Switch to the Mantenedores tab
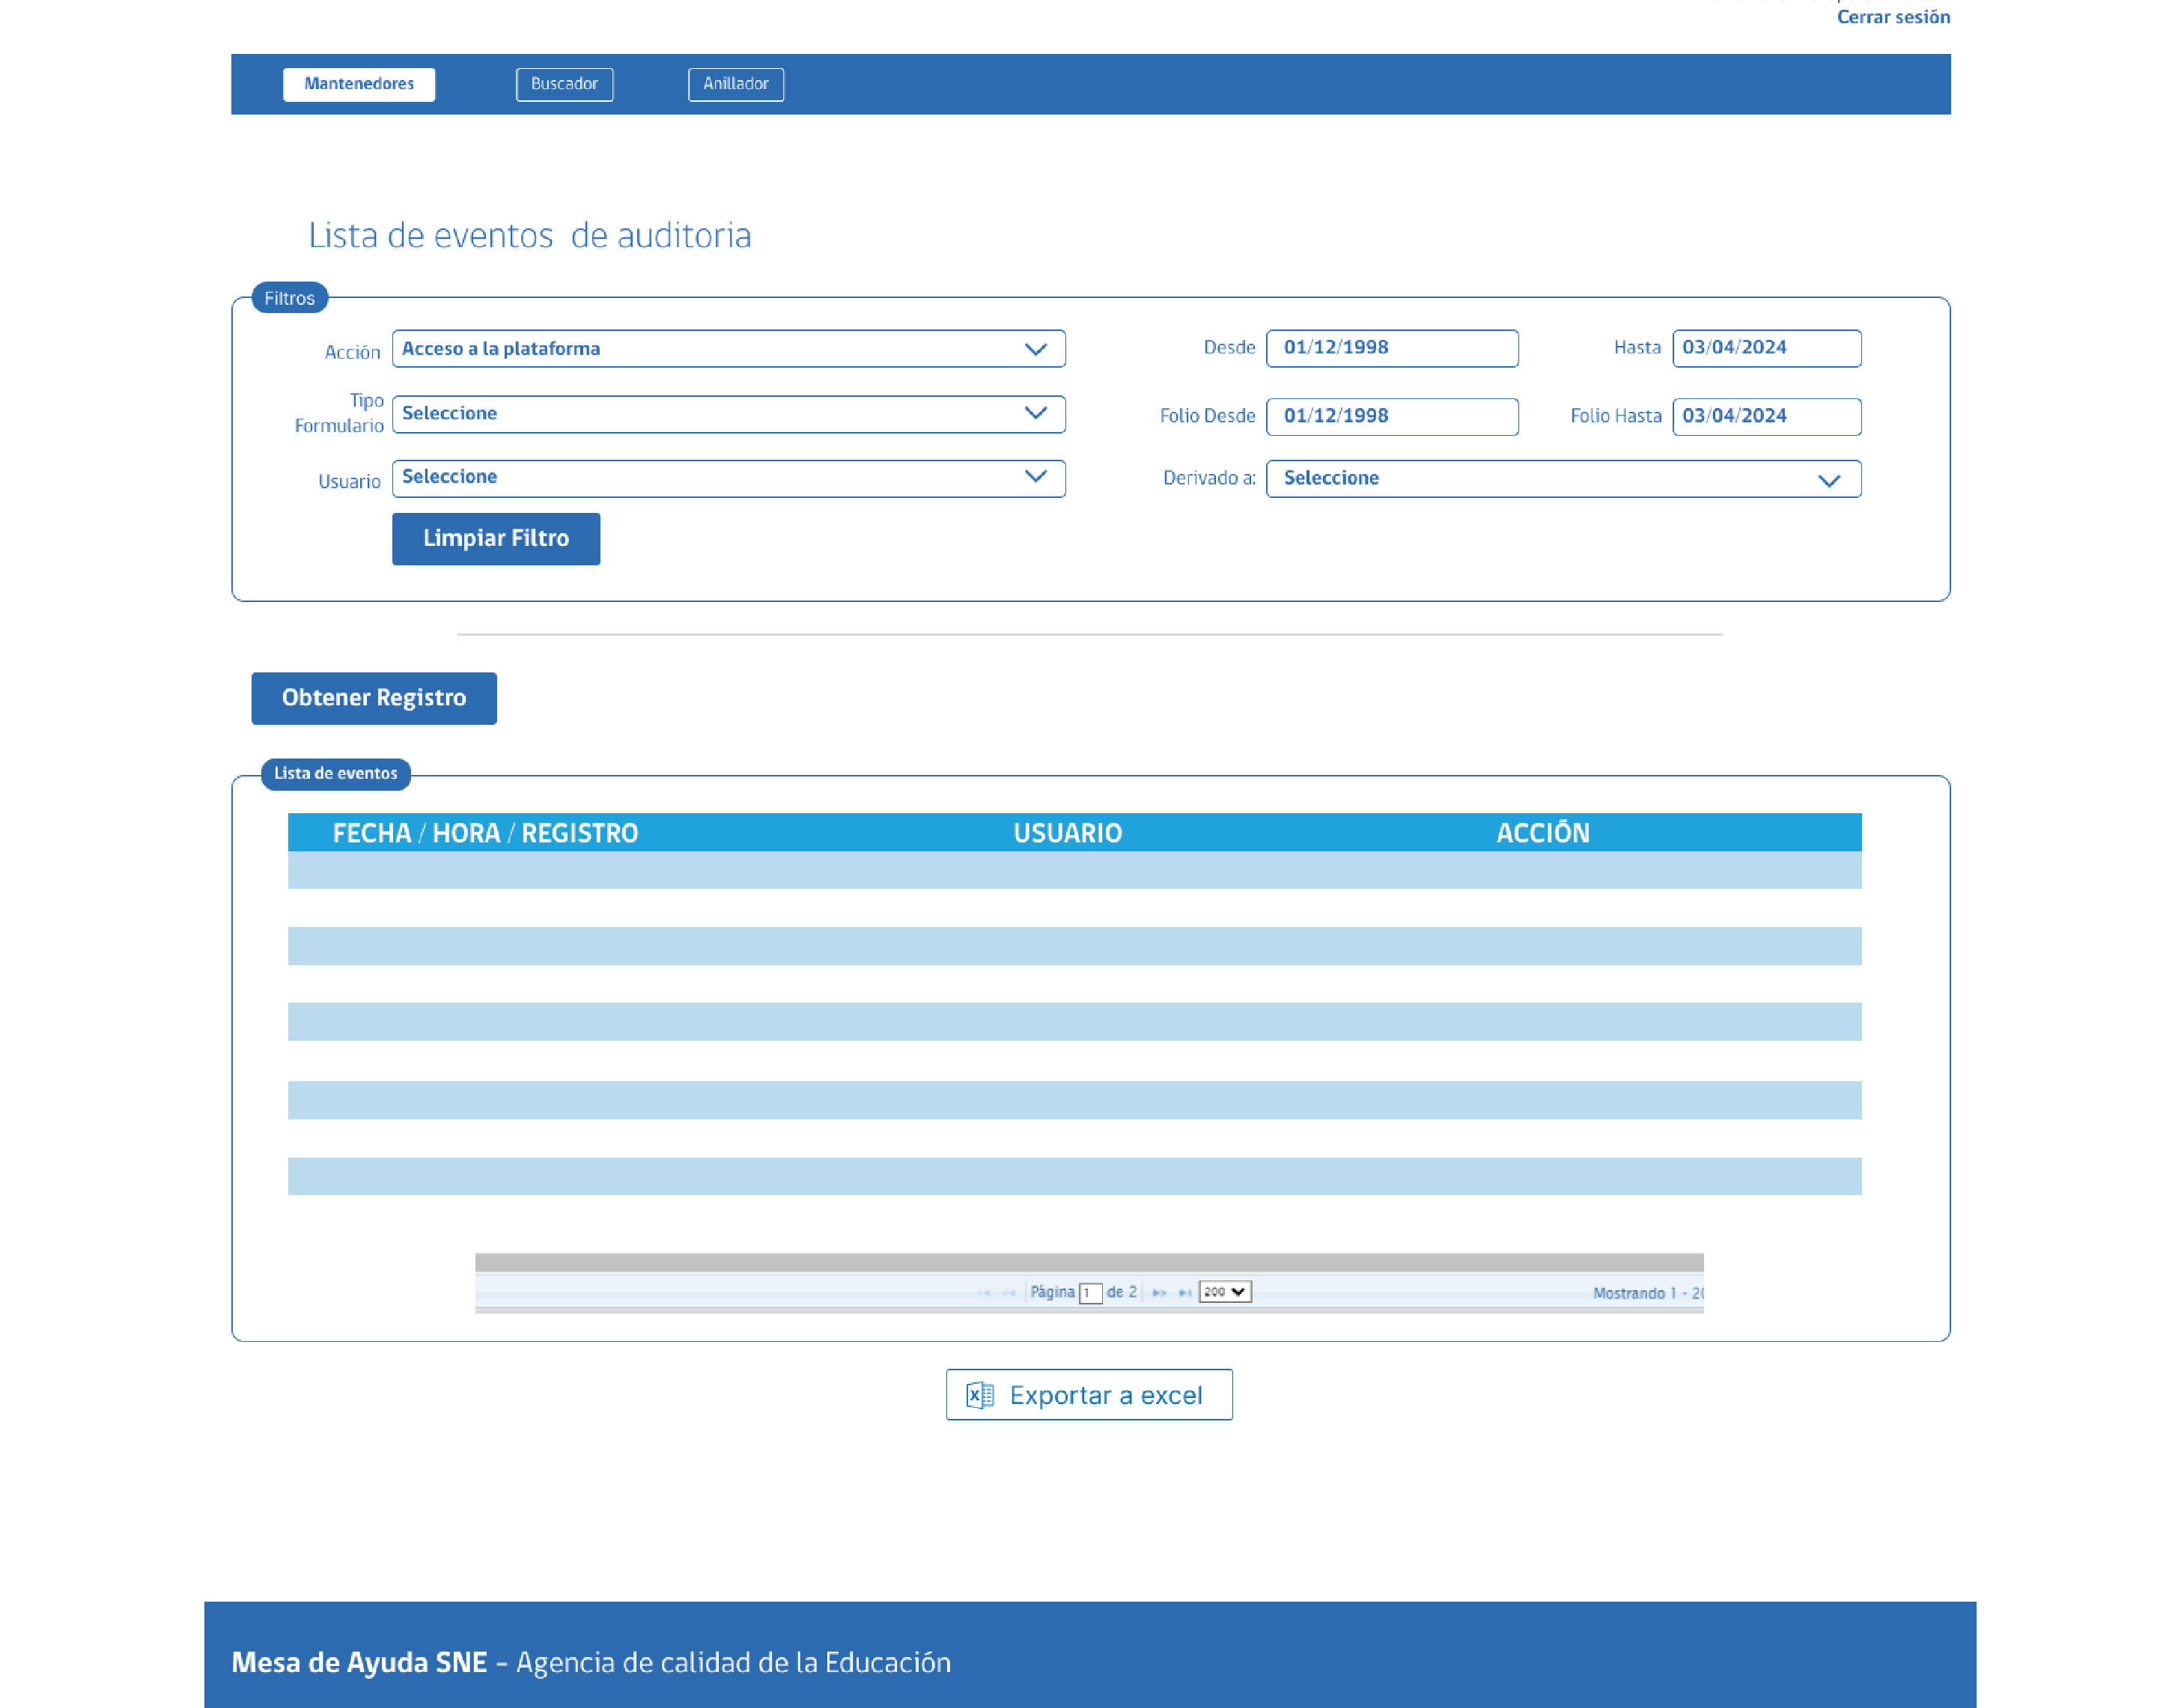 (359, 84)
